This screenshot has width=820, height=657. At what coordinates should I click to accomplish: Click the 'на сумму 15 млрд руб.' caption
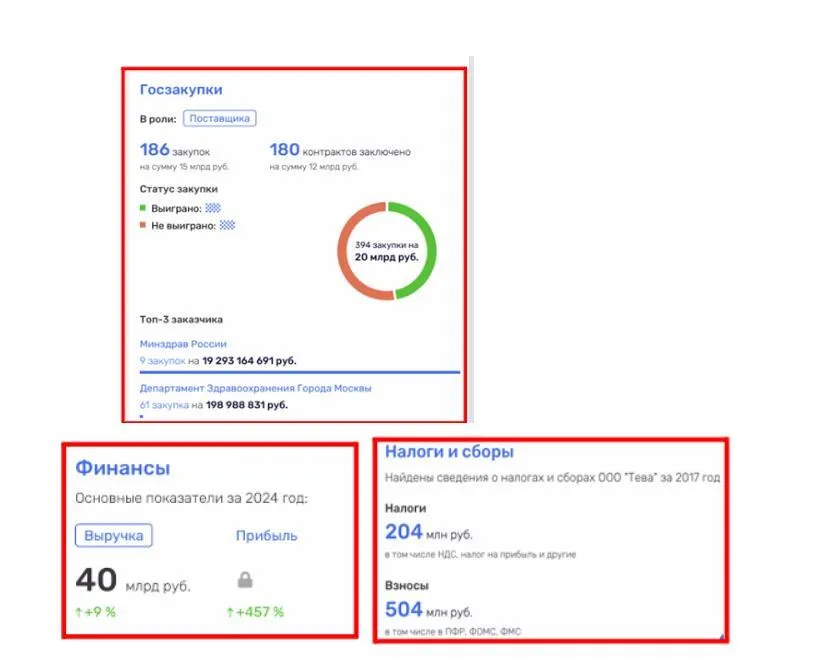pos(184,167)
